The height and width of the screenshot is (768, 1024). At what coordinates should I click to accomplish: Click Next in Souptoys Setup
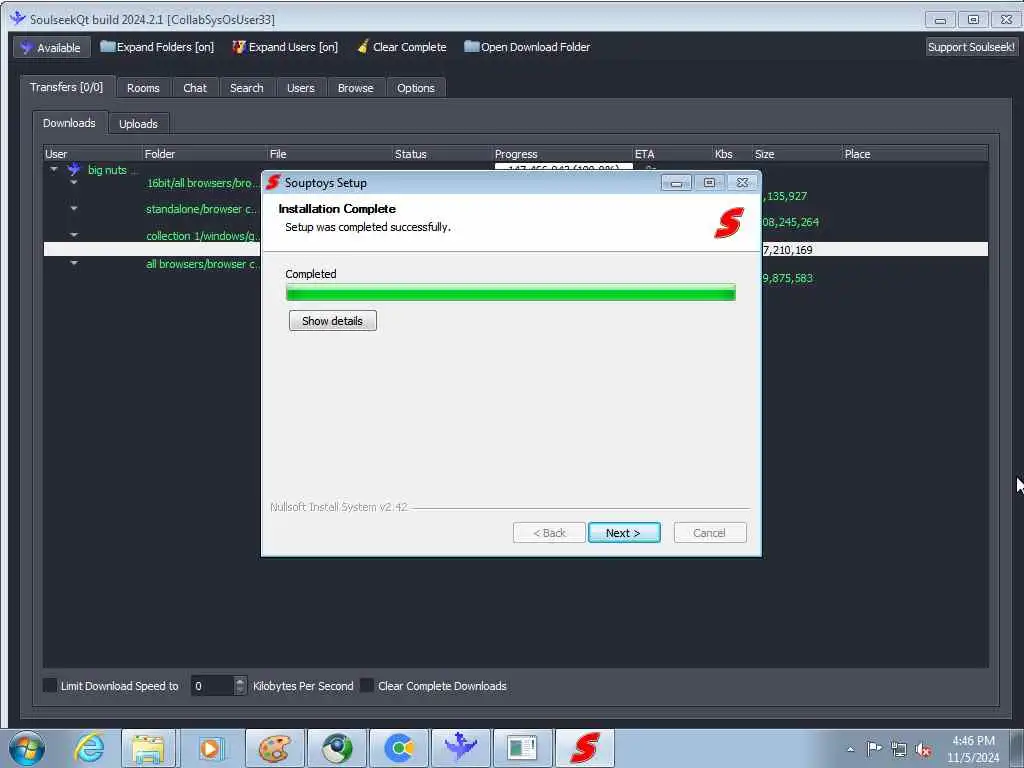point(624,533)
